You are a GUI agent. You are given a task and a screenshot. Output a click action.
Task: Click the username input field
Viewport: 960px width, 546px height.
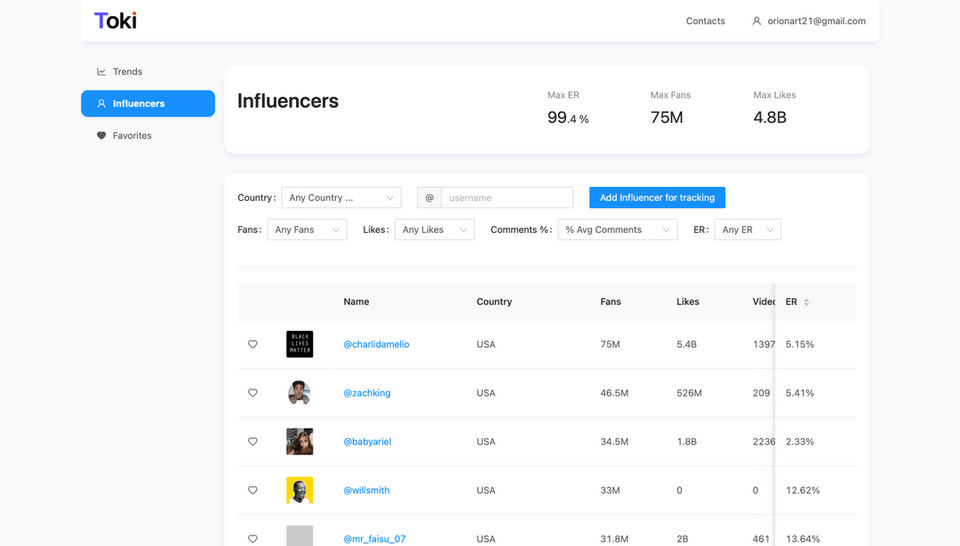[507, 198]
